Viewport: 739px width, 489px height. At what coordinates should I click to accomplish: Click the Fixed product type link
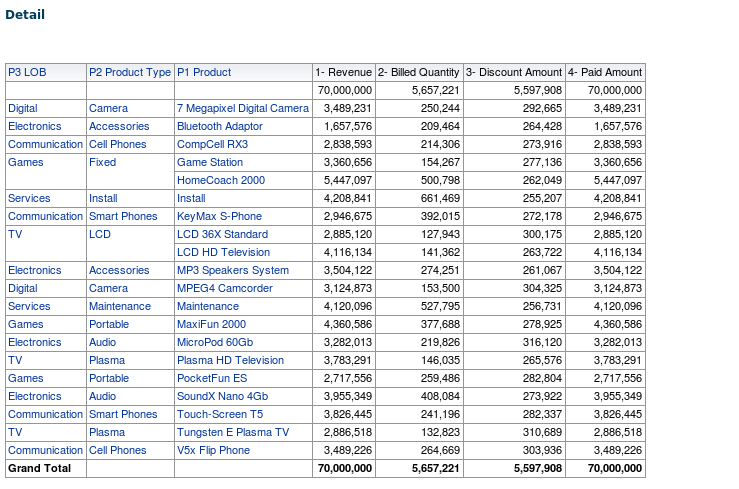click(102, 162)
